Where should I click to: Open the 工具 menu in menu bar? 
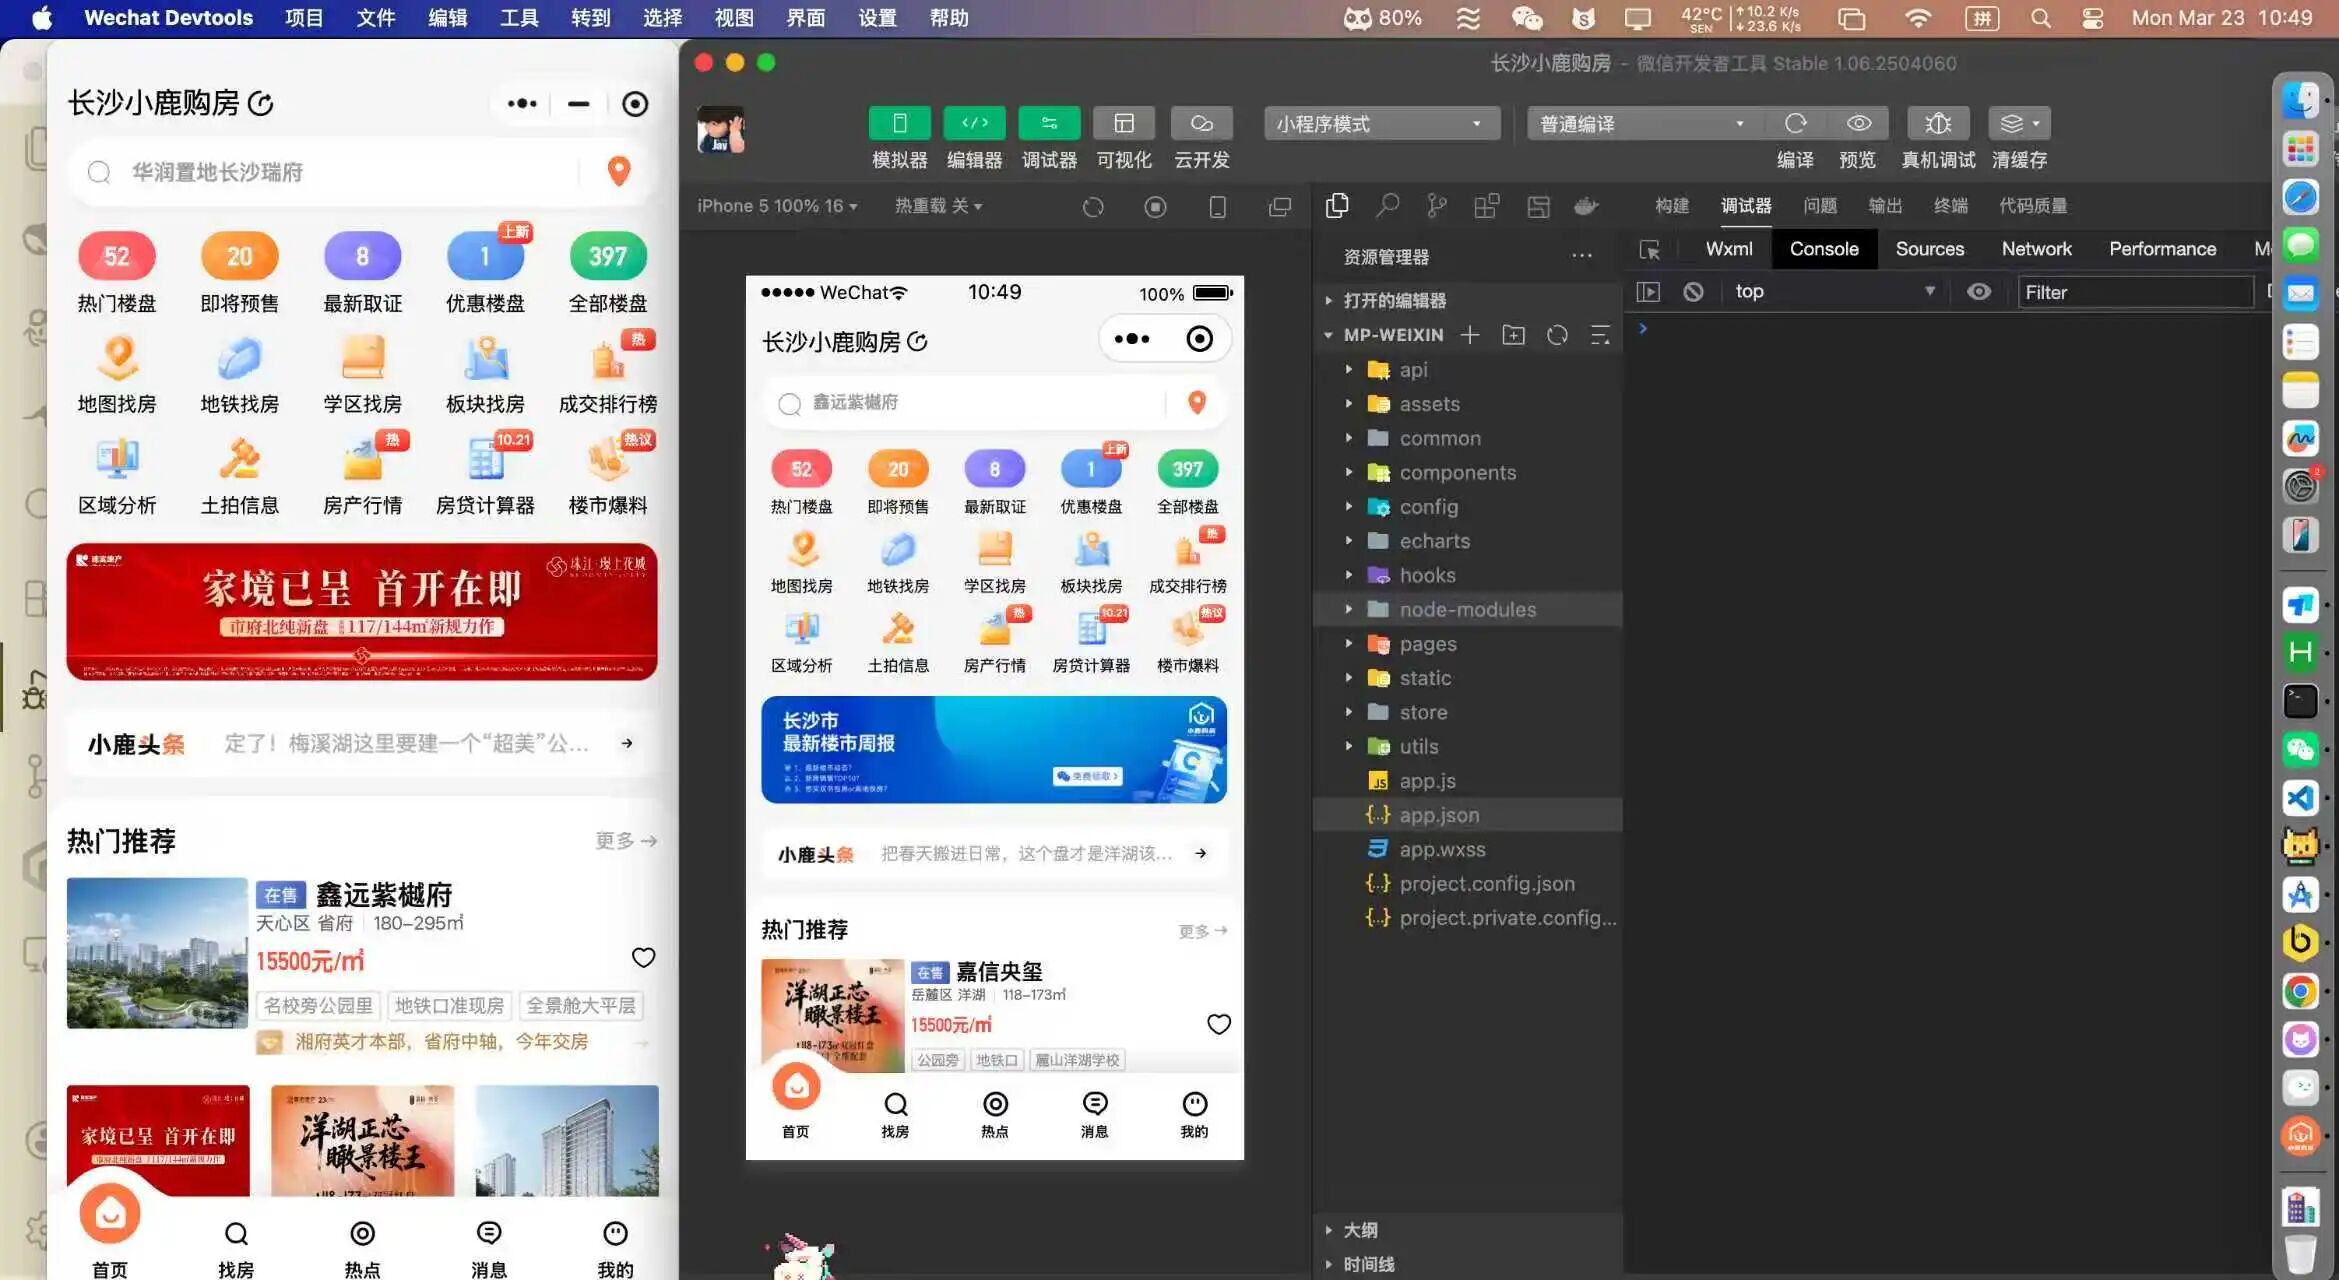tap(518, 18)
